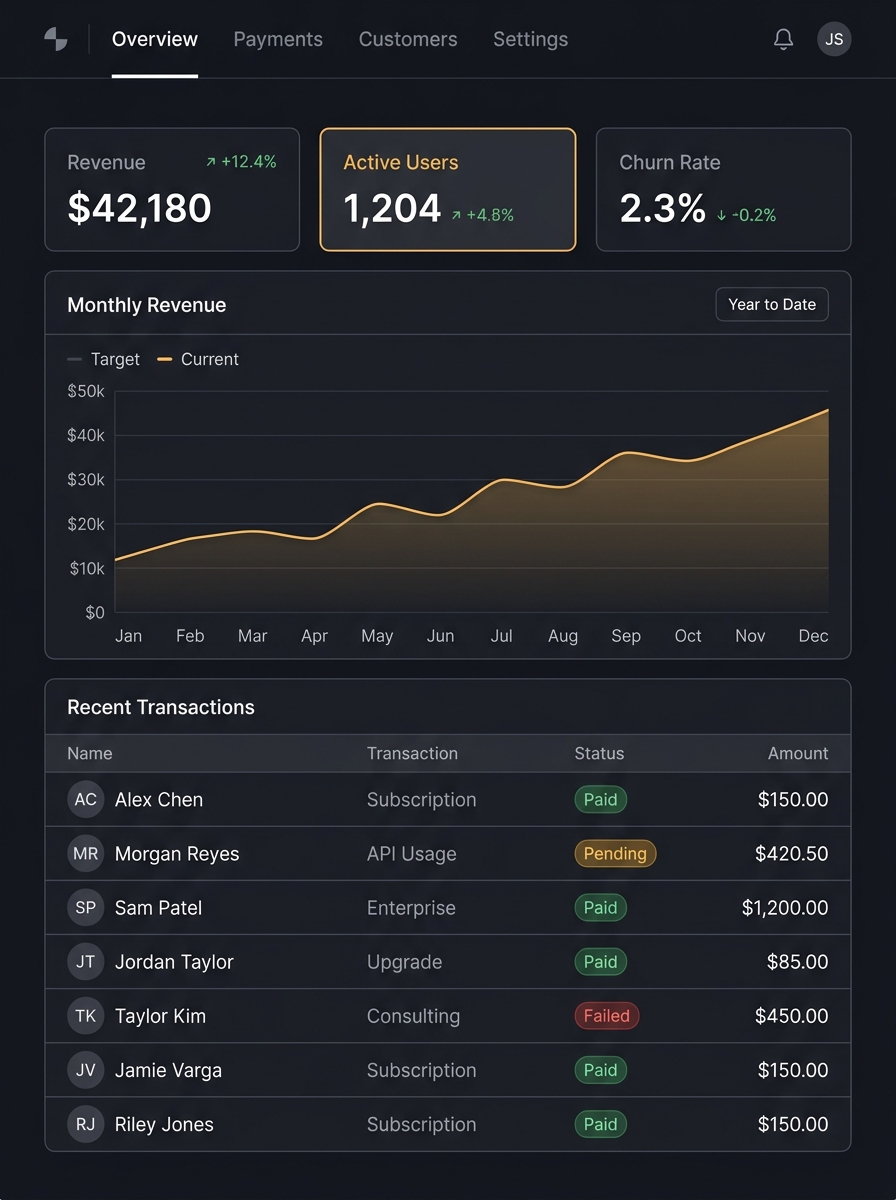Click the $450.00 amount
Viewport: 896px width, 1200px height.
(x=792, y=1015)
